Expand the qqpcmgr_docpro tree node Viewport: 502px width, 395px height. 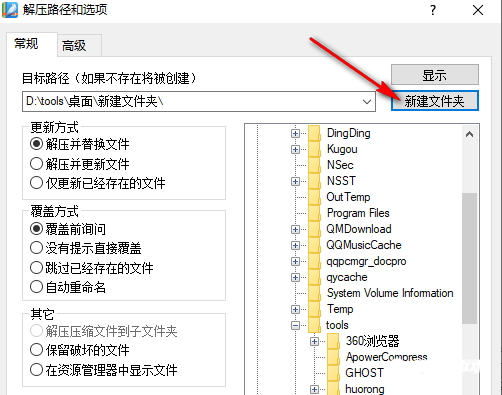click(295, 261)
